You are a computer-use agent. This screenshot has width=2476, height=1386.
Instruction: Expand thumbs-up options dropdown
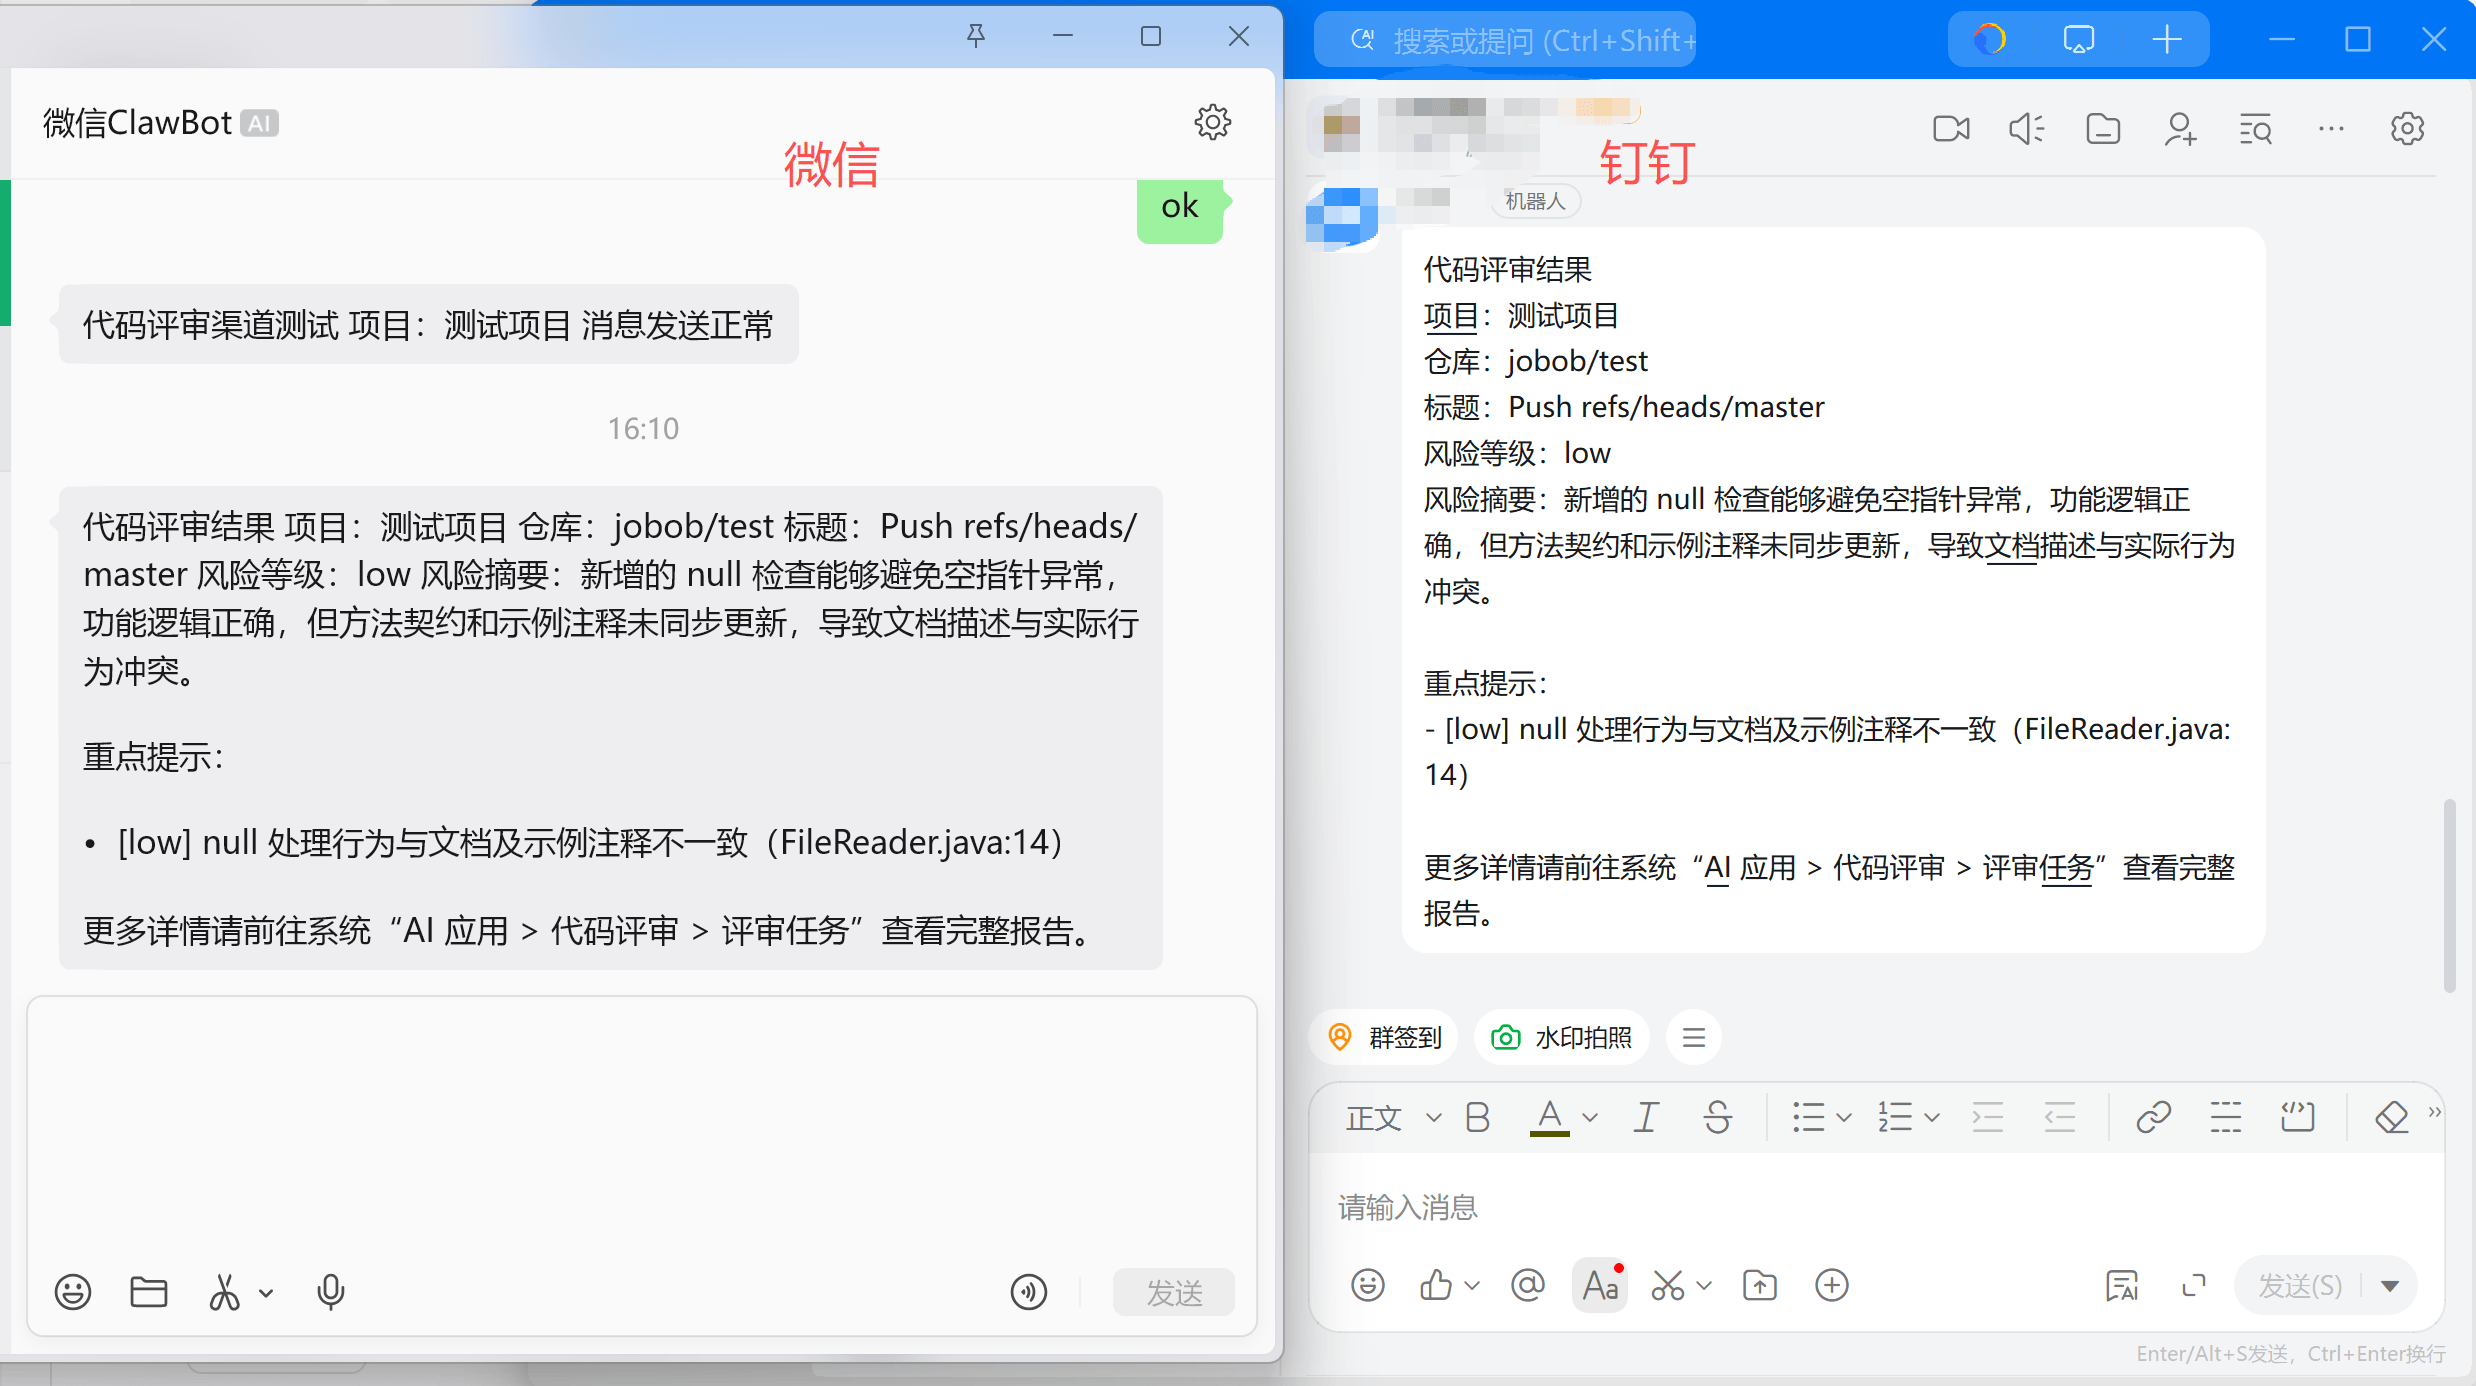pos(1472,1285)
